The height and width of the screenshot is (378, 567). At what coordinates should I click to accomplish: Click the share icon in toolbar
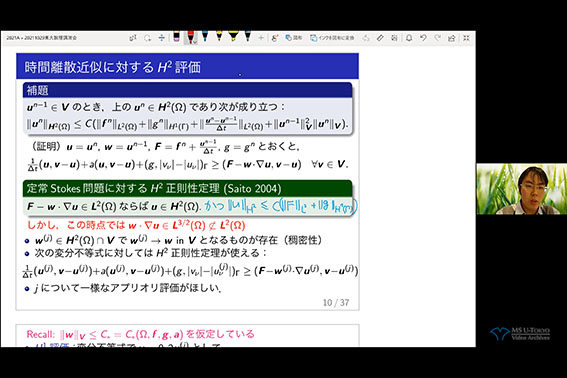[451, 38]
